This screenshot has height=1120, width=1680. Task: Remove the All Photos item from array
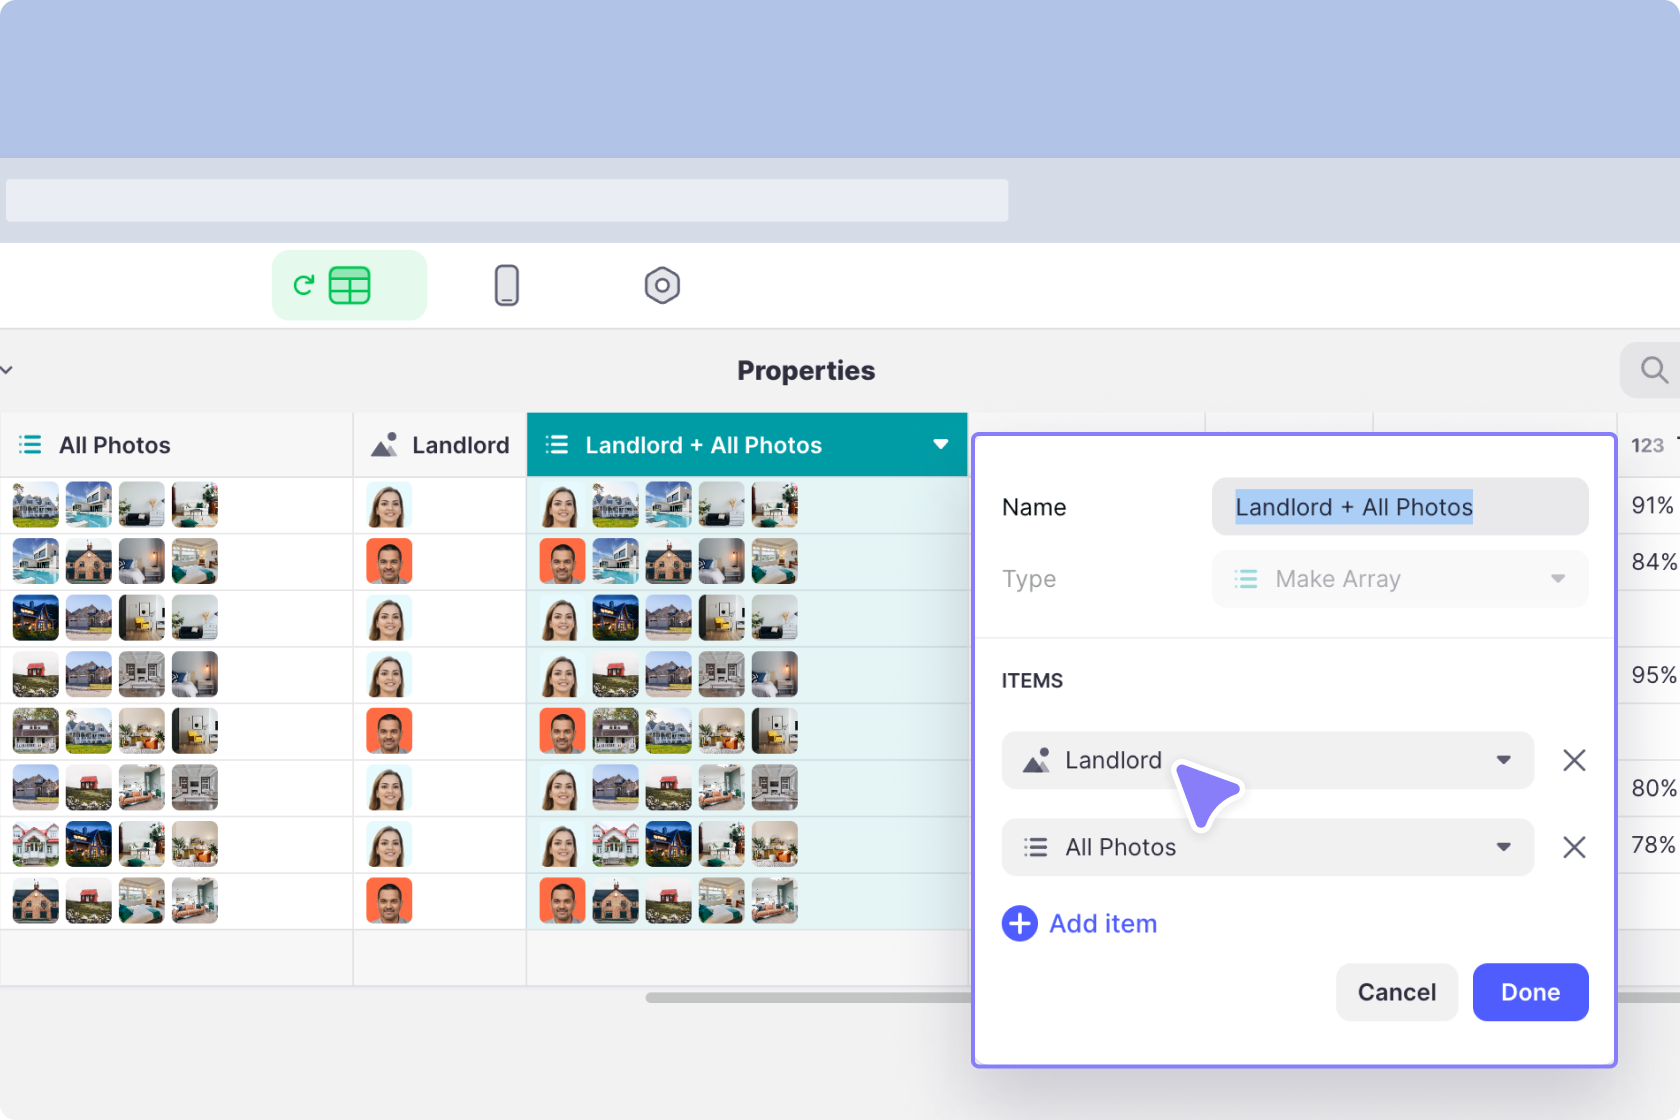[x=1574, y=848]
